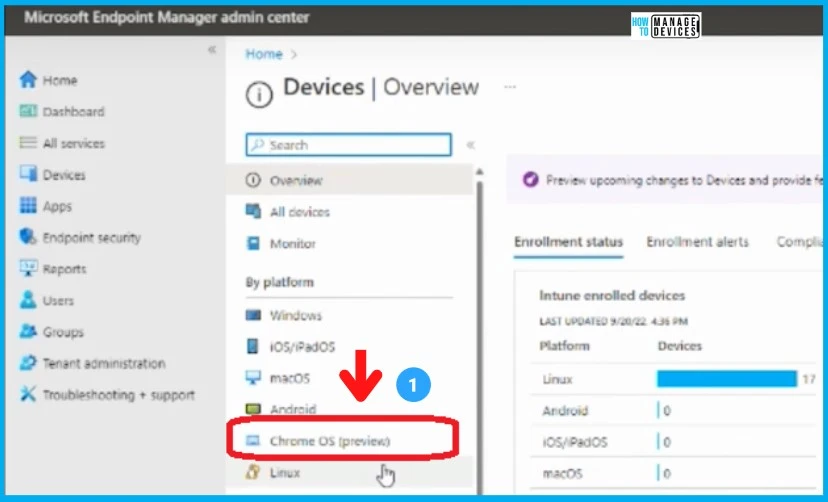The height and width of the screenshot is (502, 828).
Task: Click the Linux devices blue bar
Action: pyautogui.click(x=727, y=378)
